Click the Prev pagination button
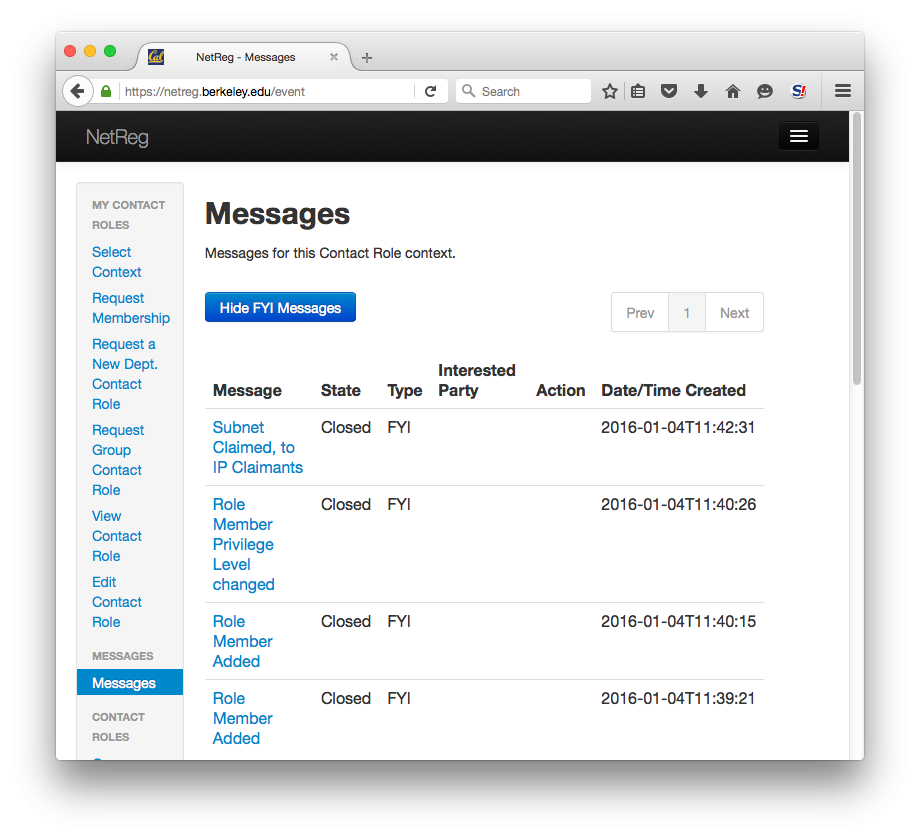The image size is (920, 840). click(640, 313)
